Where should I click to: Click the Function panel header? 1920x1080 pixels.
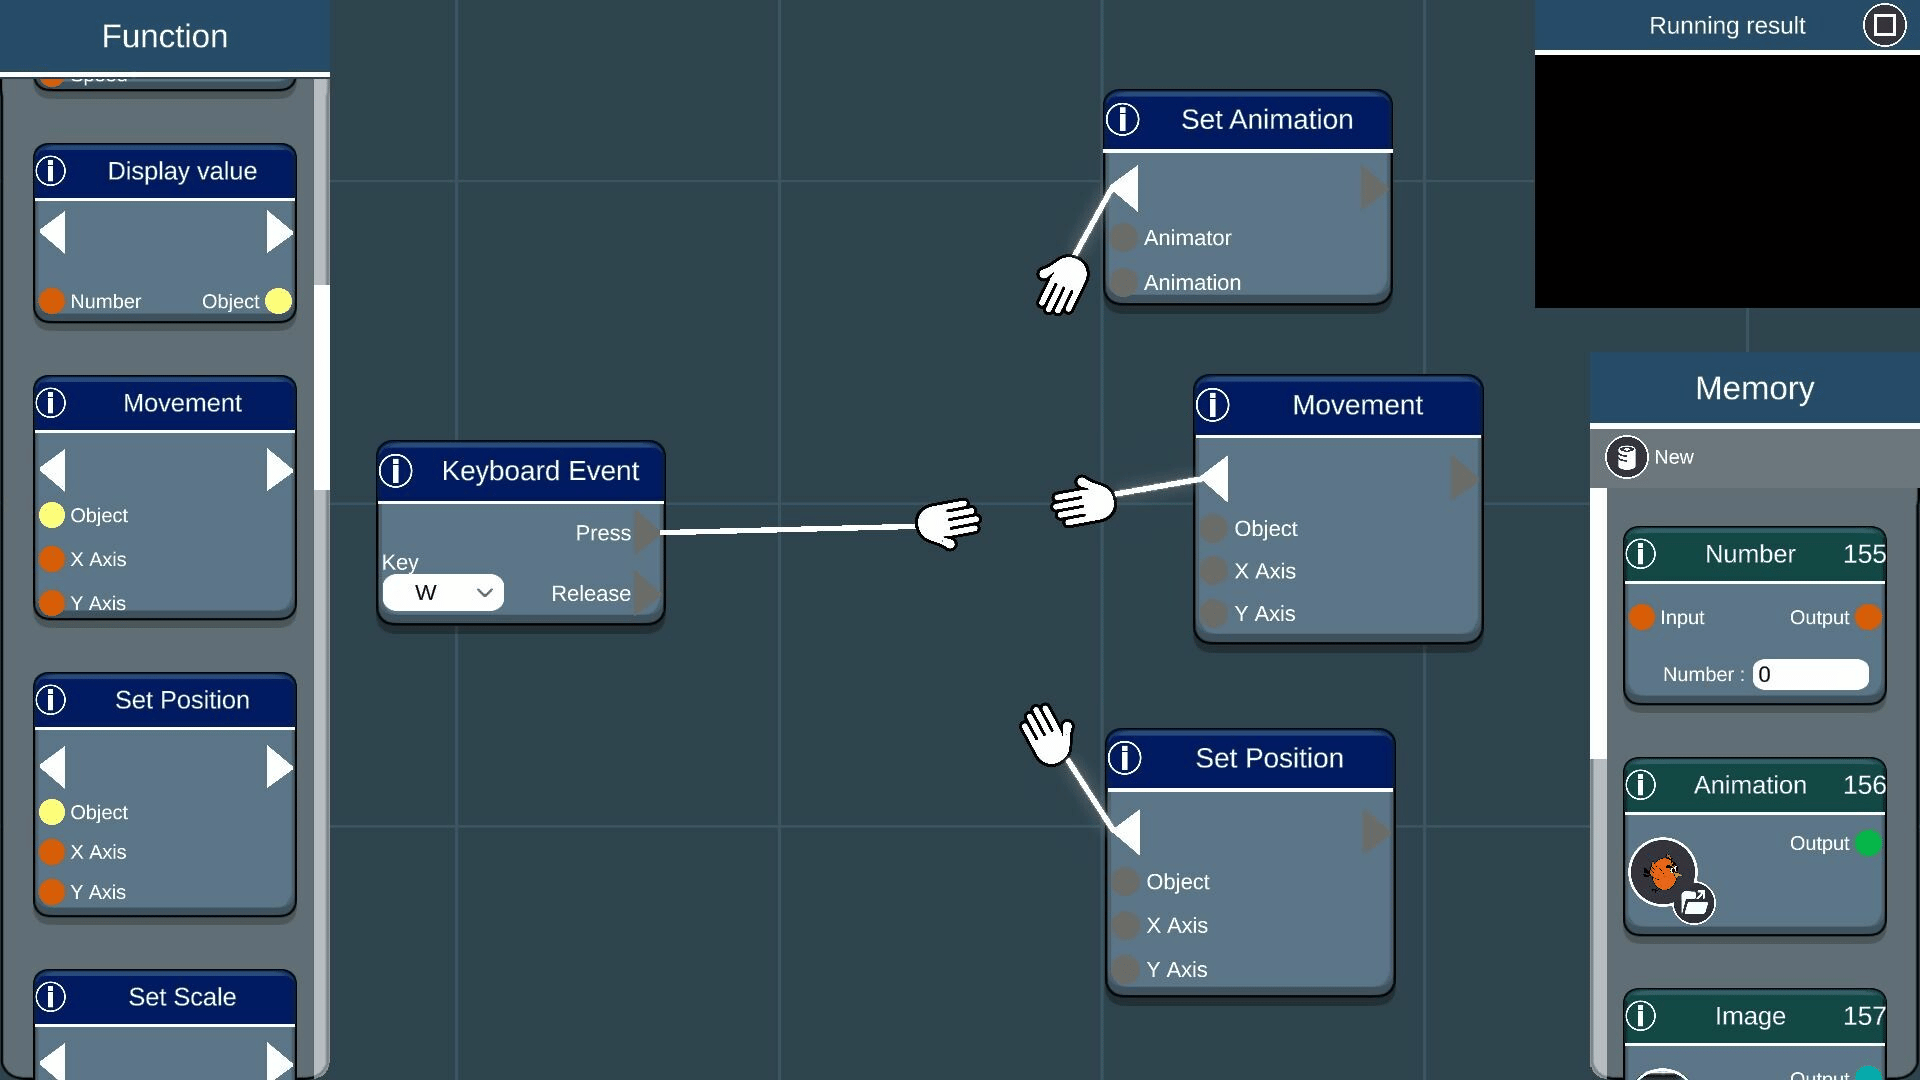click(165, 37)
